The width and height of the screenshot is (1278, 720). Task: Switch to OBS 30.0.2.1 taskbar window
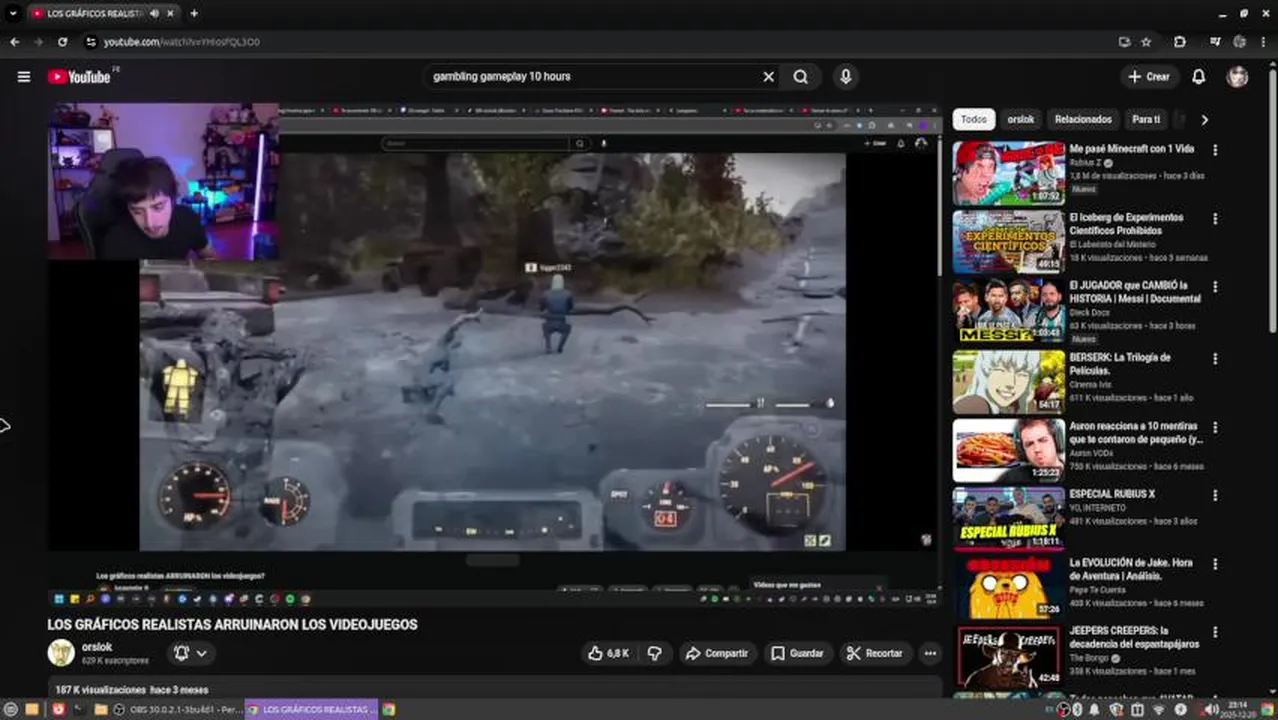(x=178, y=709)
